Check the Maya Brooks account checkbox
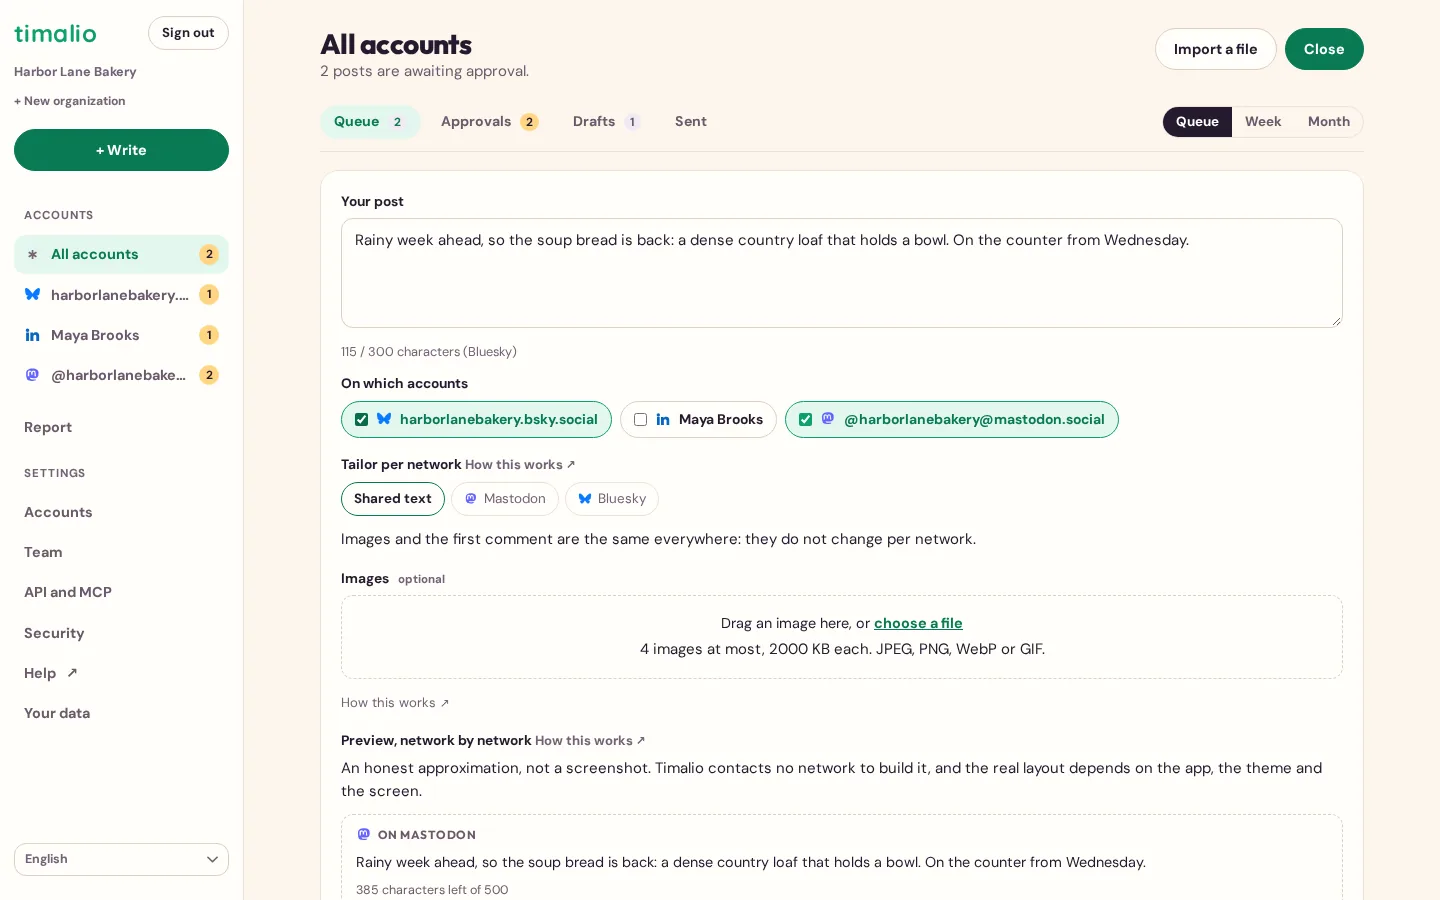The width and height of the screenshot is (1440, 900). (640, 420)
